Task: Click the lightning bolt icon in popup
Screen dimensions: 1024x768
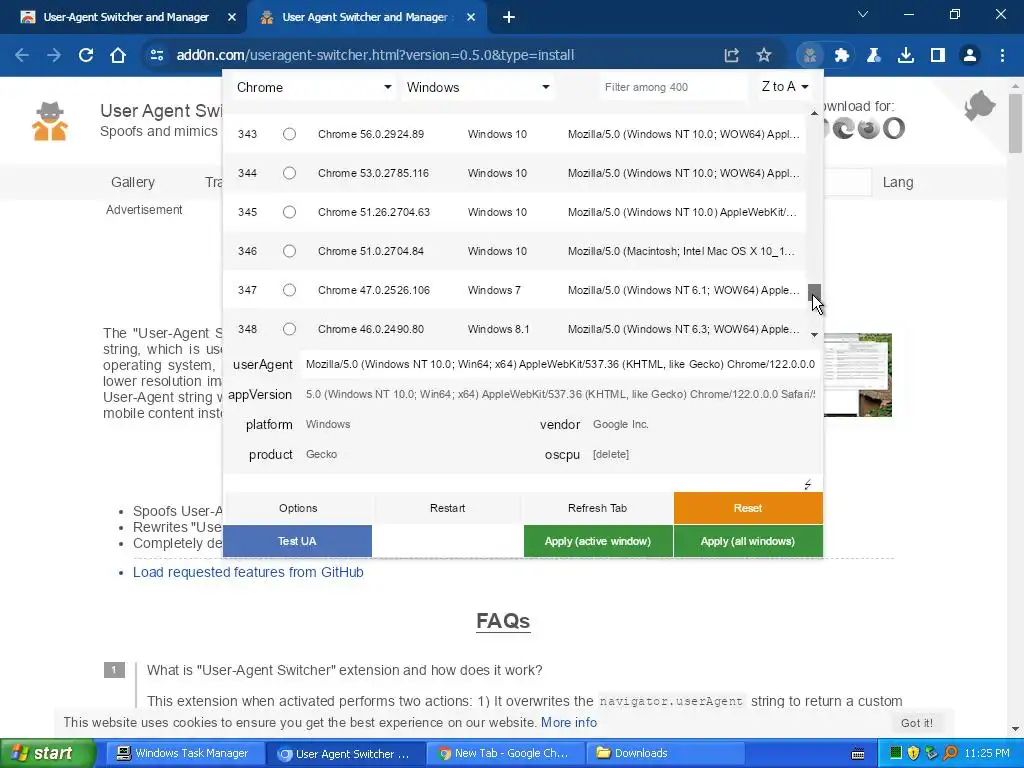Action: coord(808,485)
